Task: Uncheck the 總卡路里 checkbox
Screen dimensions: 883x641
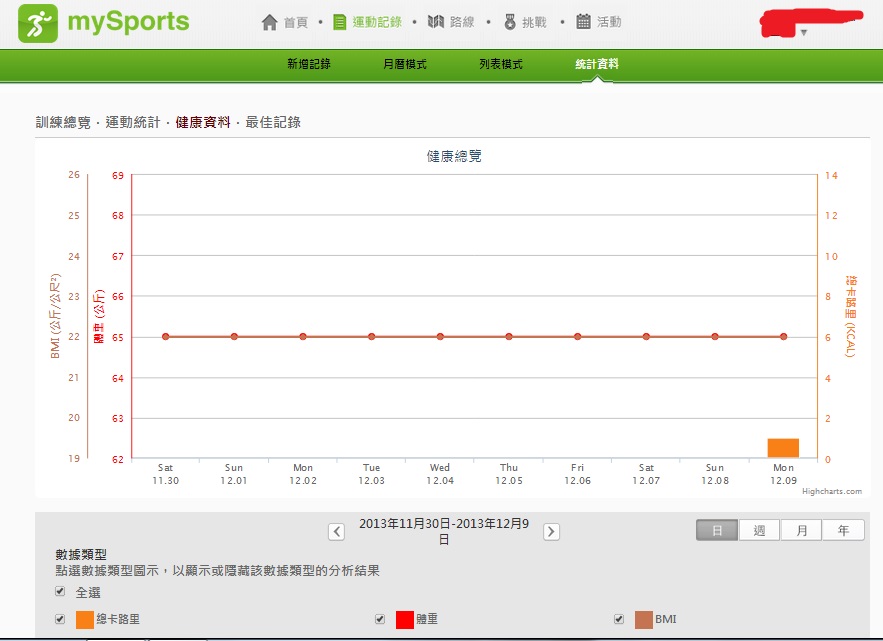Action: [61, 619]
